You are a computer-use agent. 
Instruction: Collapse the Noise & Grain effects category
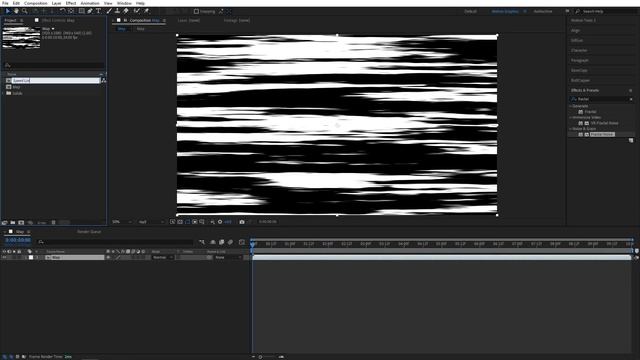coord(571,129)
